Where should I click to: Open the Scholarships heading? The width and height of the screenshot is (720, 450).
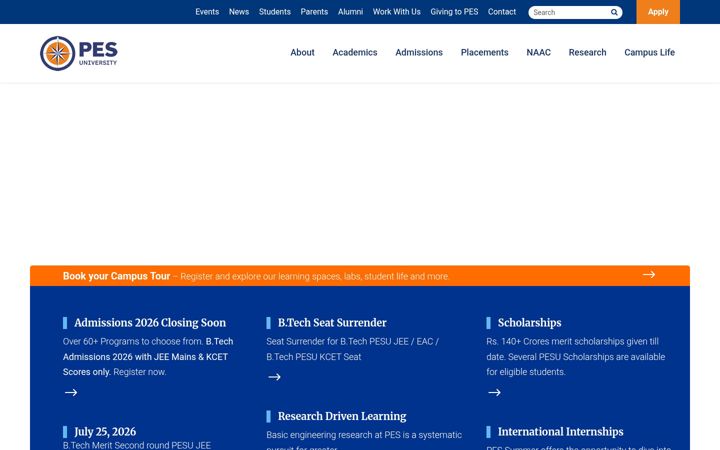click(x=529, y=323)
